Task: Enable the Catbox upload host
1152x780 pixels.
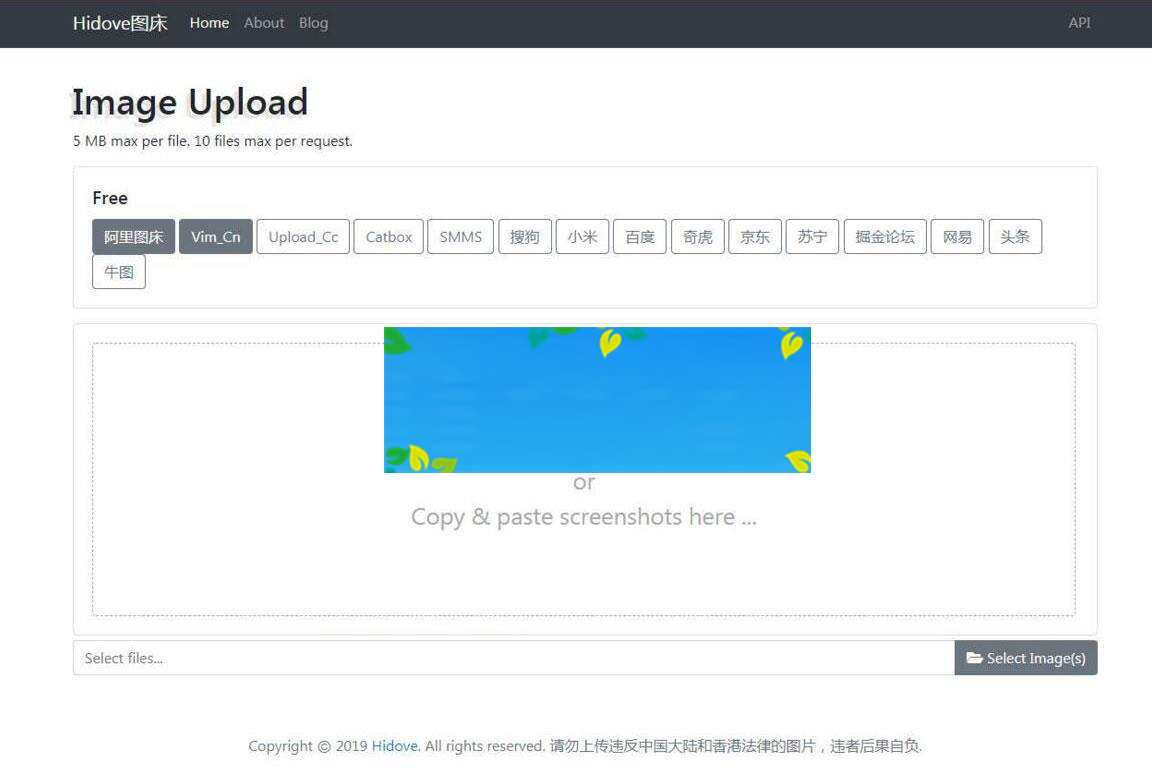Action: point(388,237)
